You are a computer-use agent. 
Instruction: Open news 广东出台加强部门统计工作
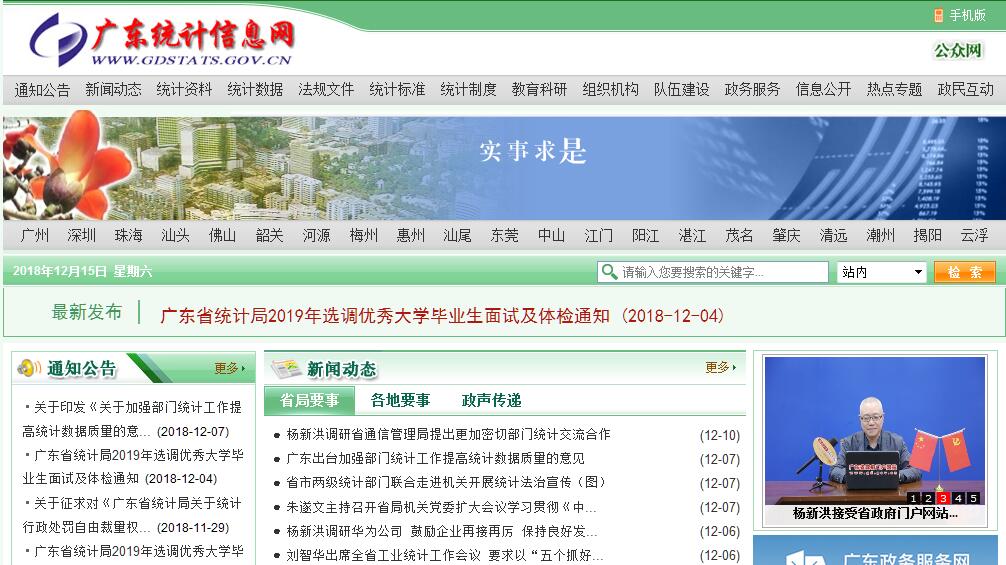point(435,459)
